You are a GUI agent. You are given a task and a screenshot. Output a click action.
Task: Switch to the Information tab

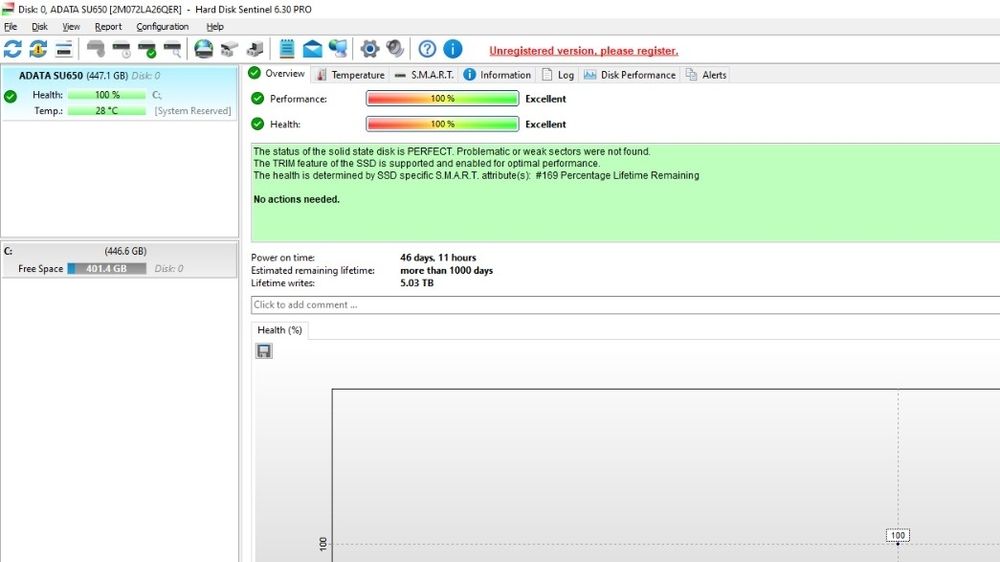(x=497, y=75)
